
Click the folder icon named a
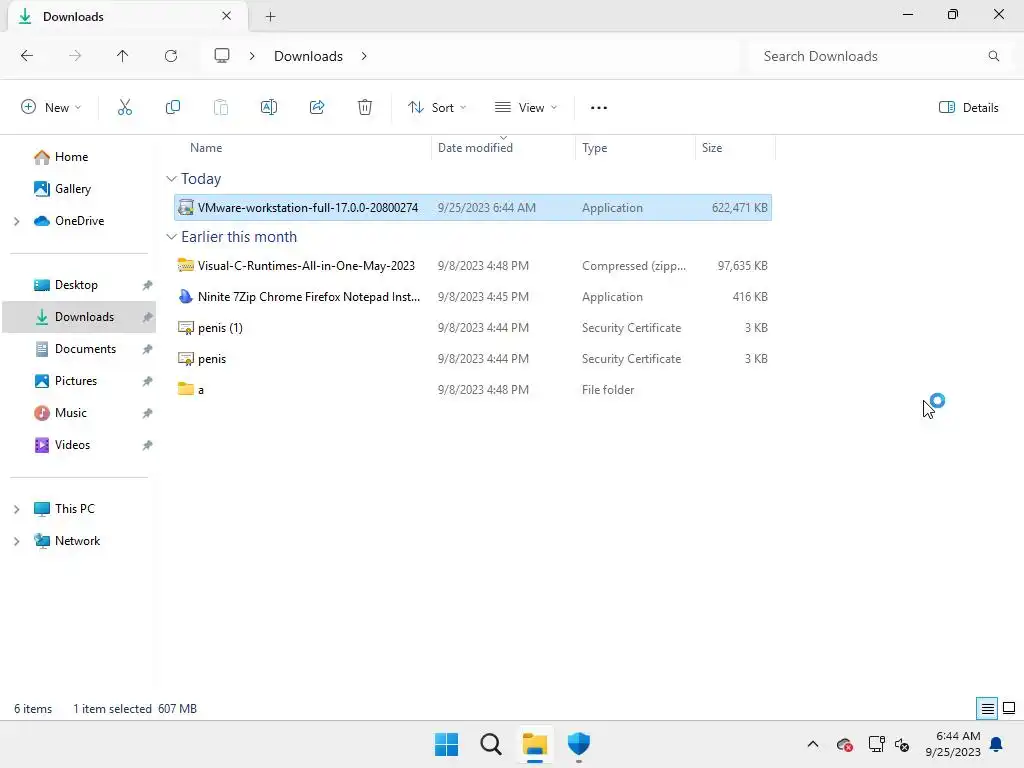point(185,389)
